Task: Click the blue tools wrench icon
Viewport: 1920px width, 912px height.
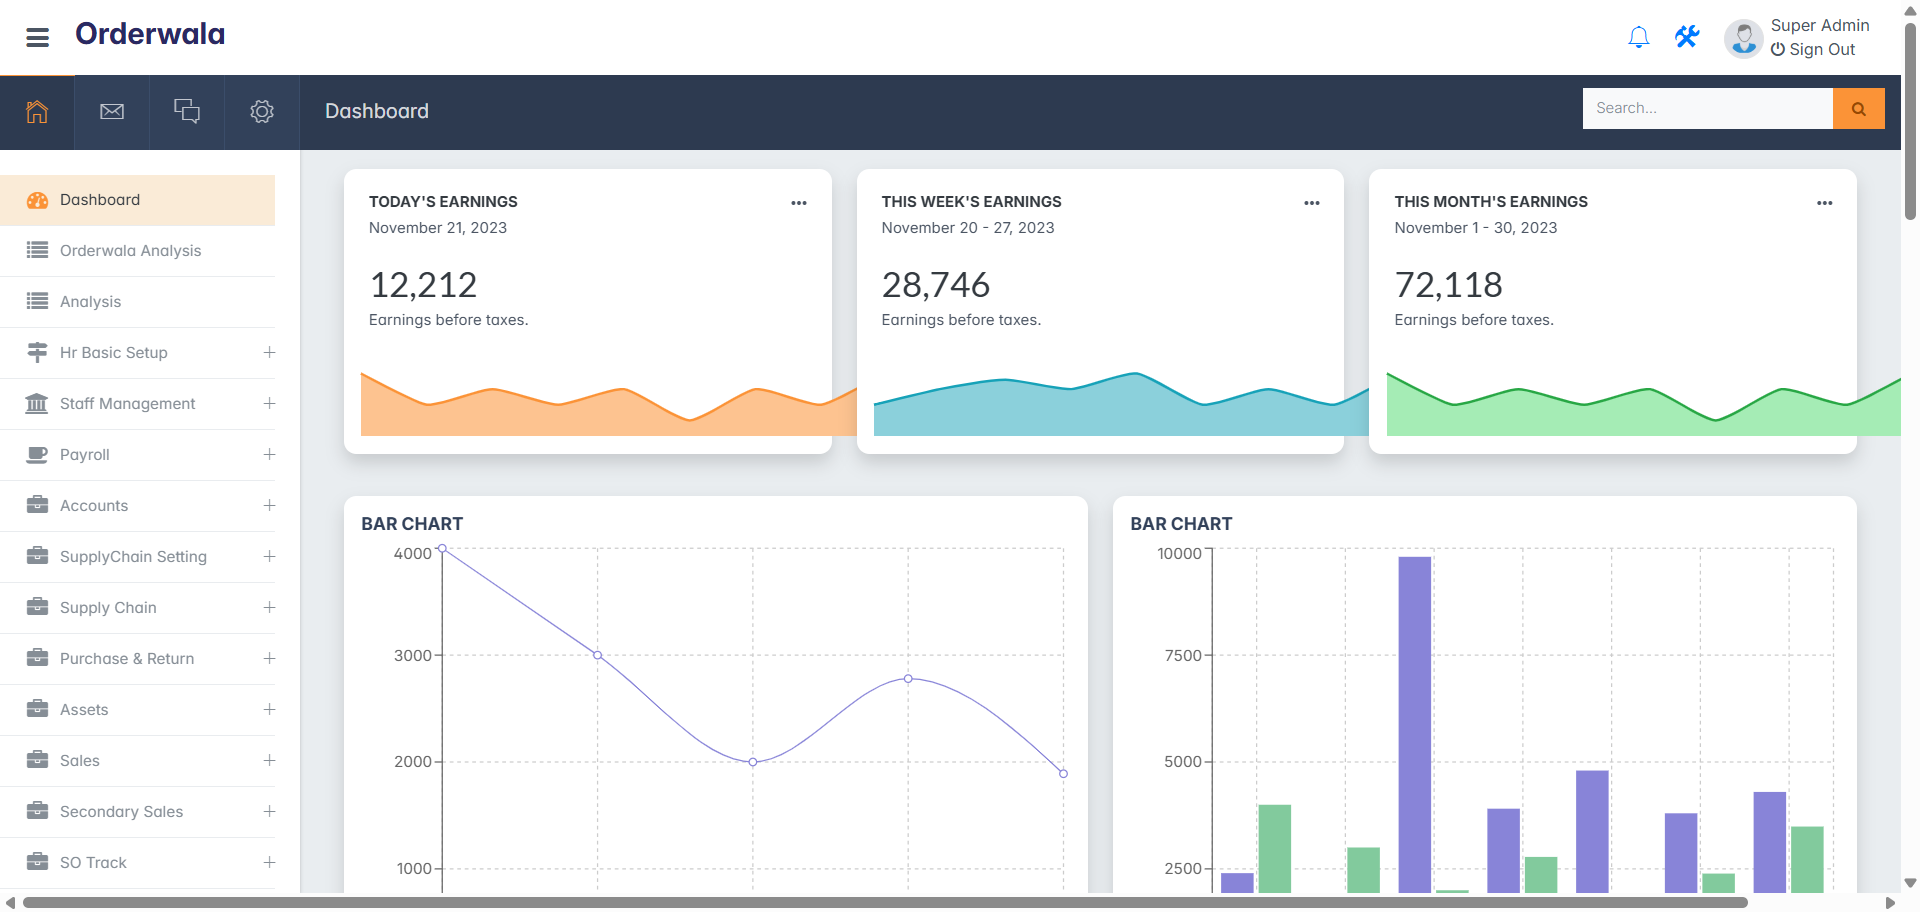Action: tap(1687, 38)
